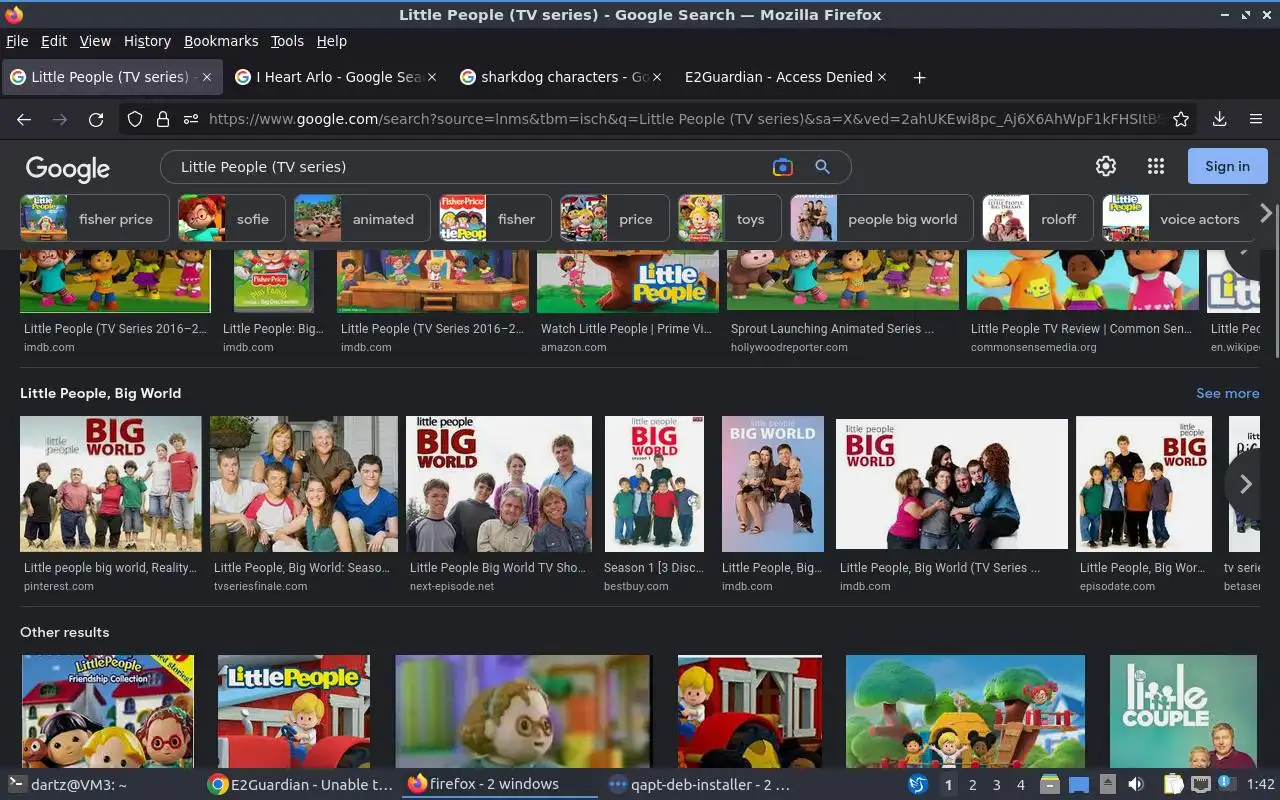Bookmark this page with the star
Image resolution: width=1280 pixels, height=800 pixels.
(1181, 119)
